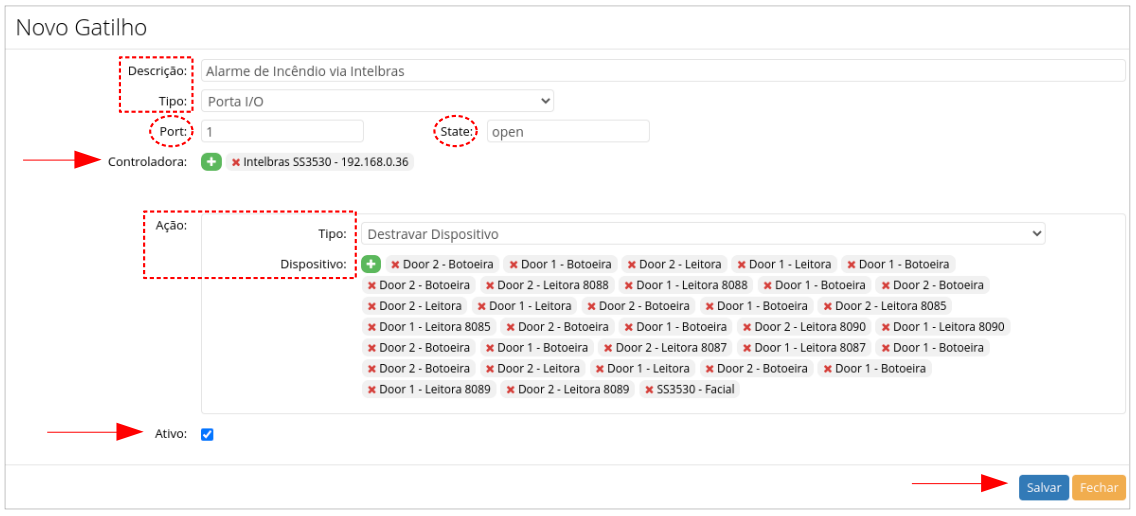Image resolution: width=1136 pixels, height=516 pixels.
Task: Delete the Door 2 - Leitora 8085 tag
Action: click(827, 306)
